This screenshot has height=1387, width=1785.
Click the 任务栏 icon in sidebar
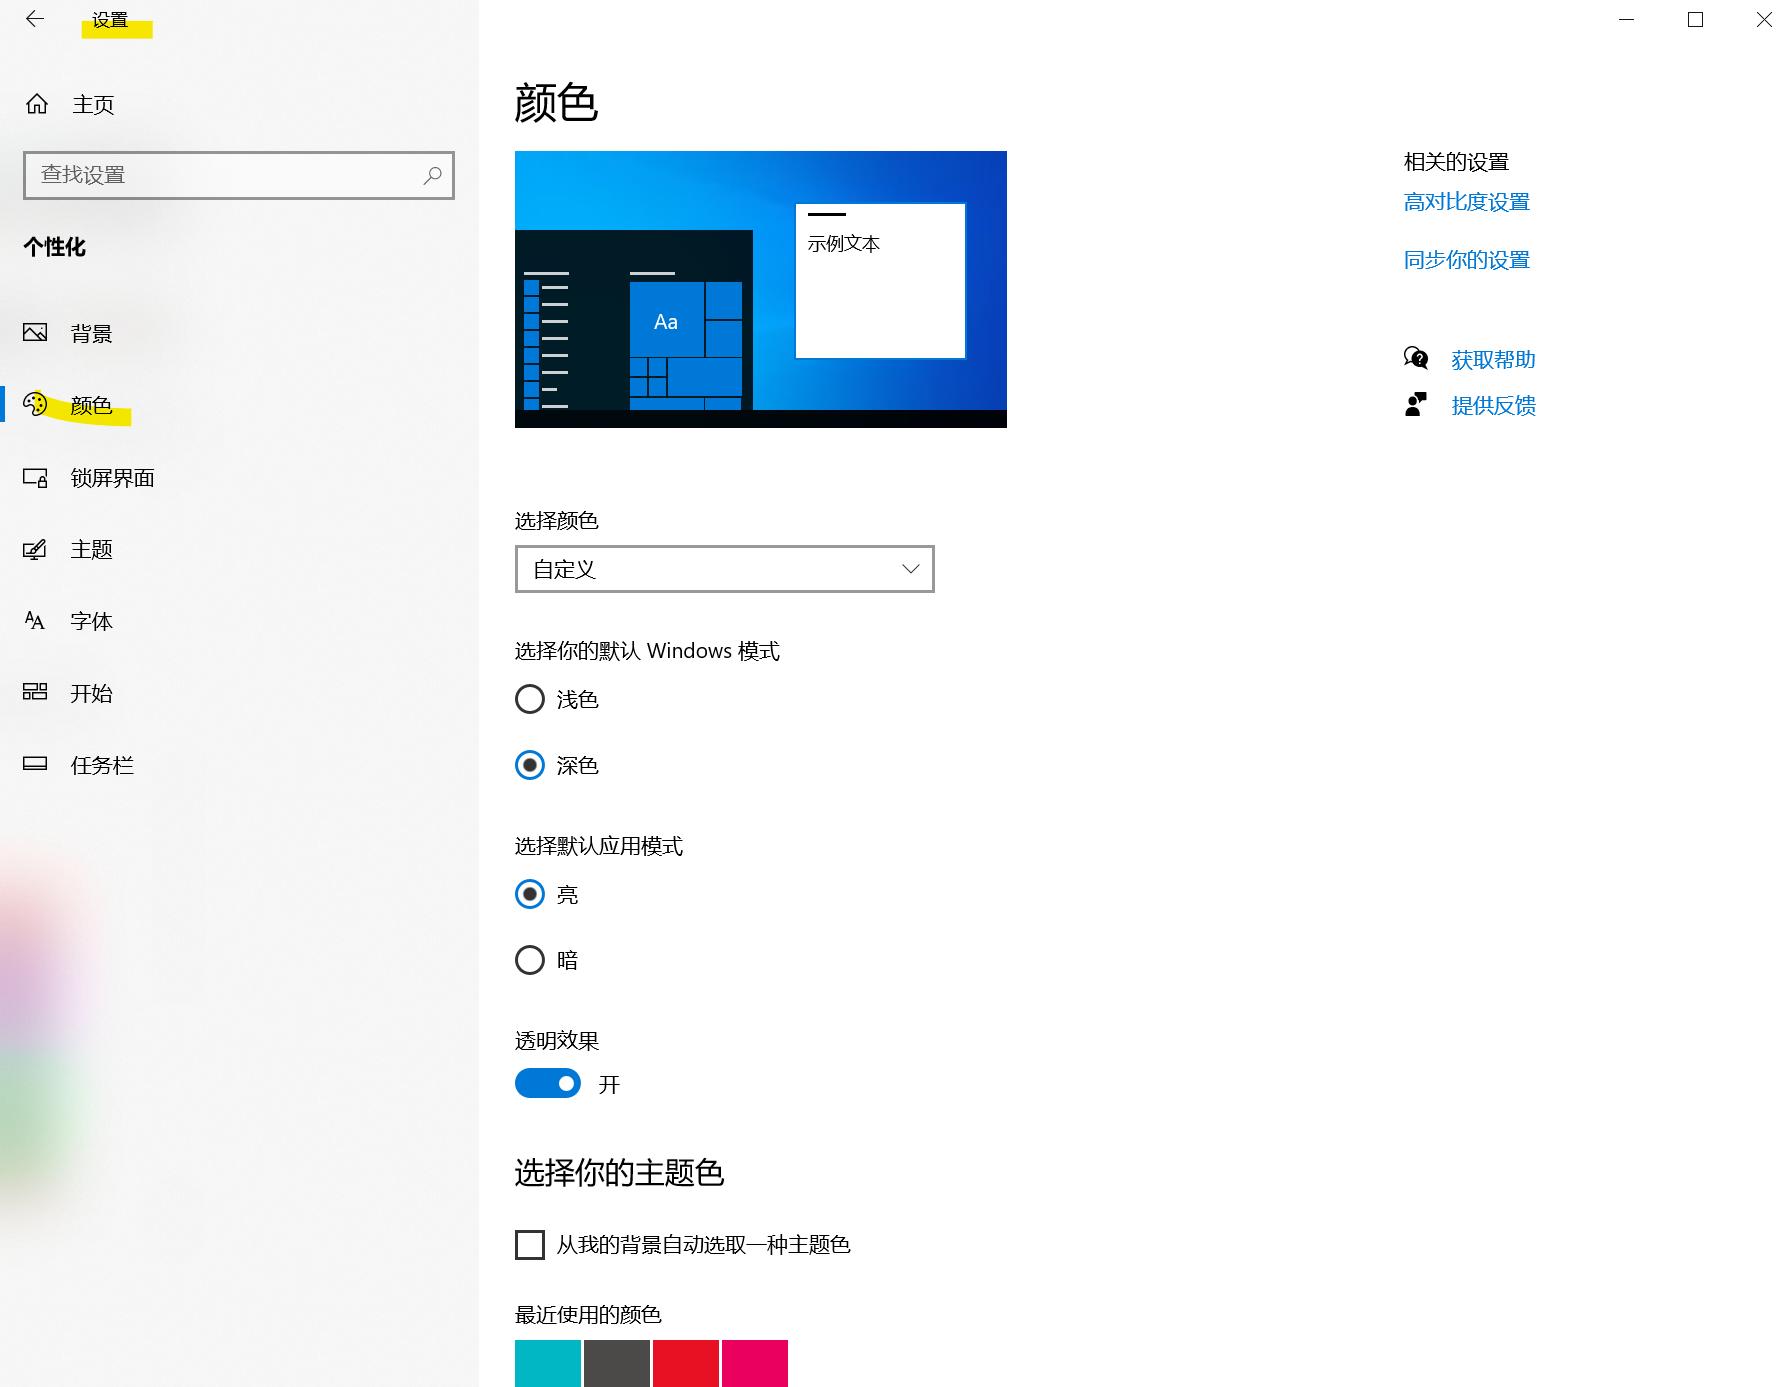click(36, 764)
